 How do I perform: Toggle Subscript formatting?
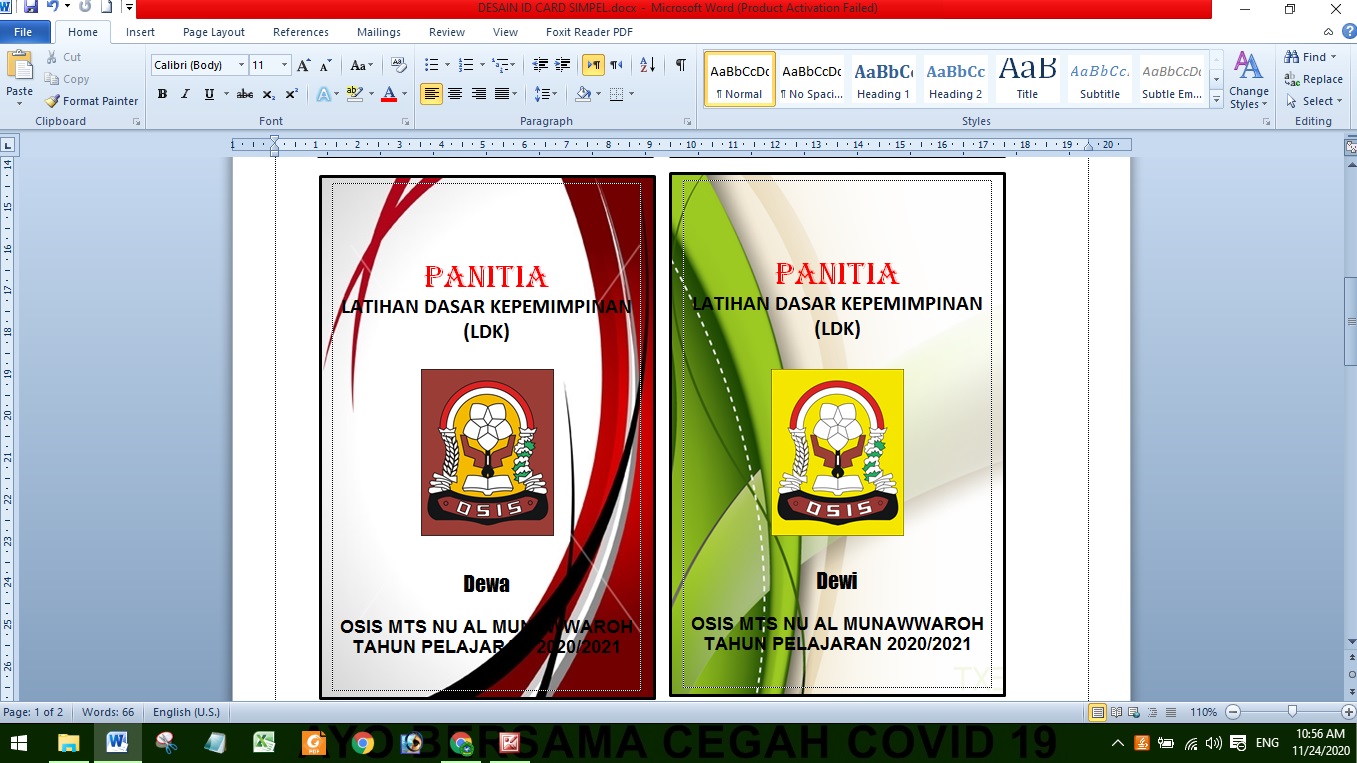268,94
